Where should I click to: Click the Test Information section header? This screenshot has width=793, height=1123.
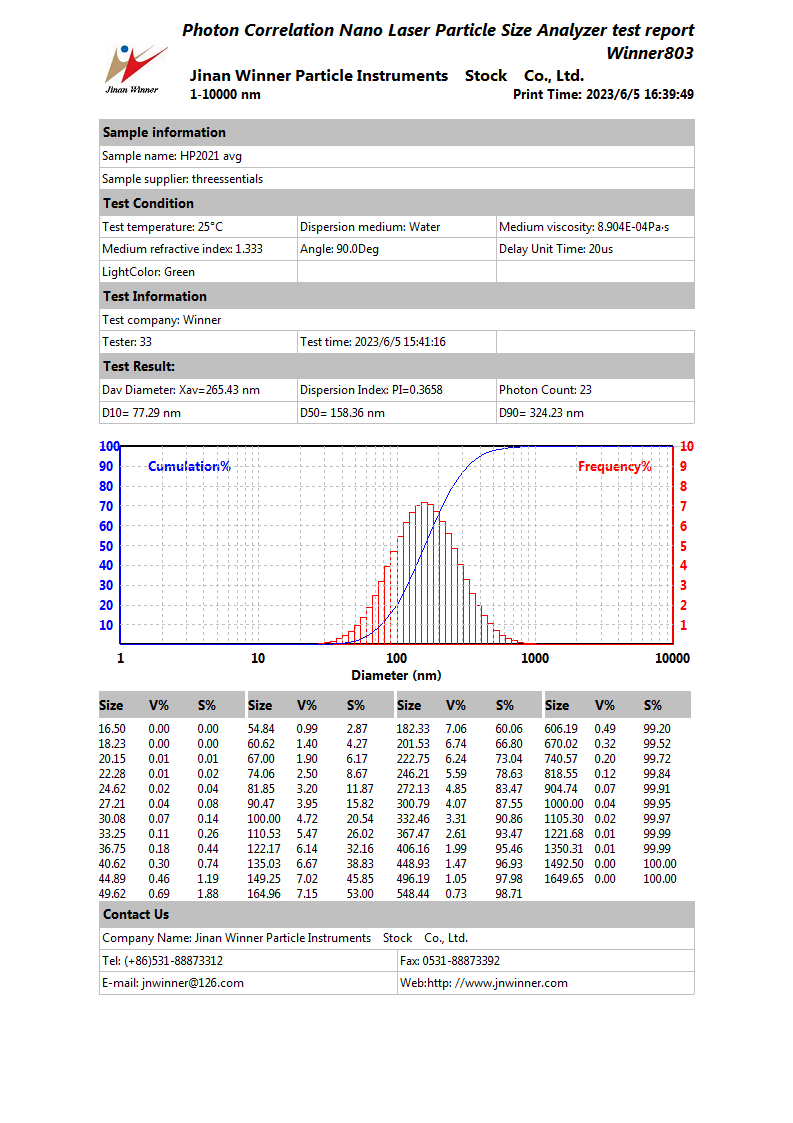[x=155, y=296]
